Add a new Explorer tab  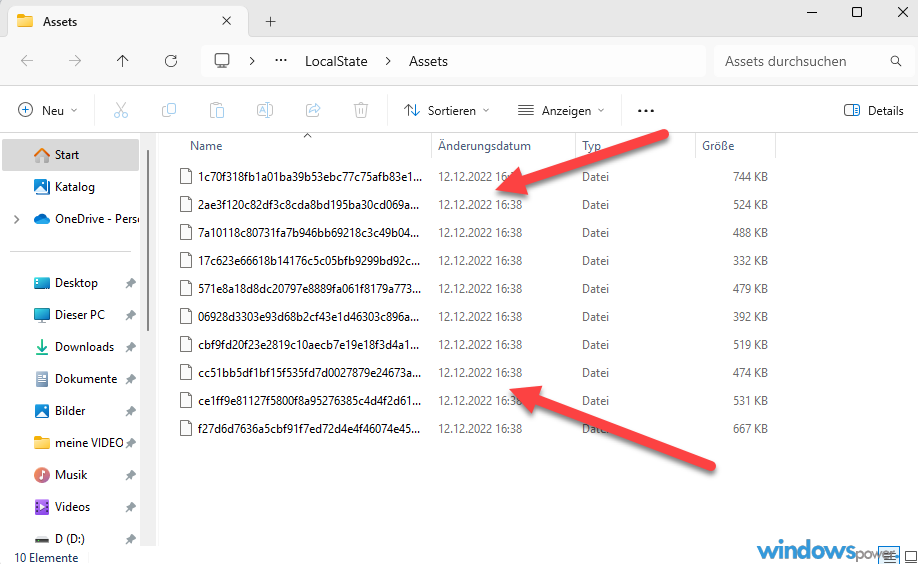[270, 22]
